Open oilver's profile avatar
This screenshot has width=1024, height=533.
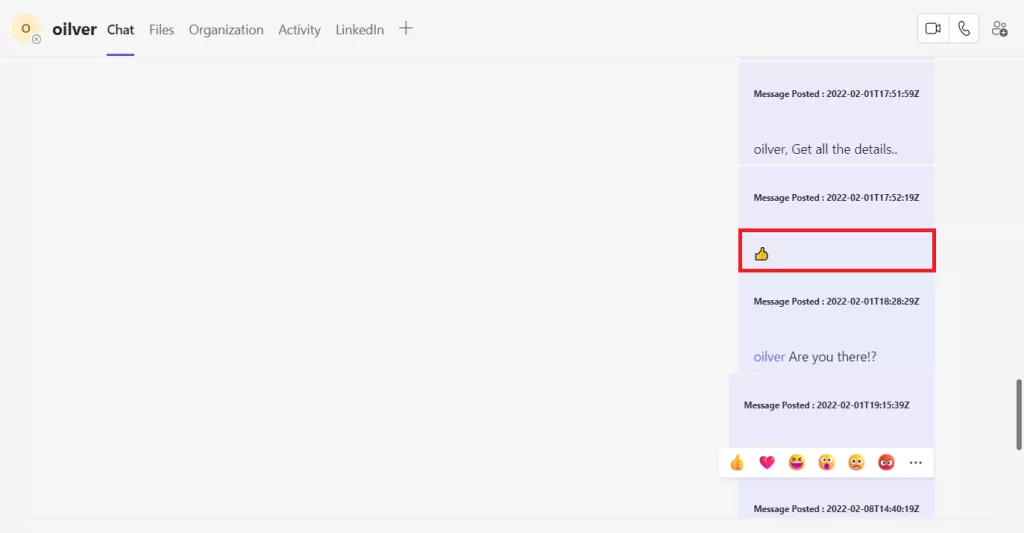pos(26,29)
